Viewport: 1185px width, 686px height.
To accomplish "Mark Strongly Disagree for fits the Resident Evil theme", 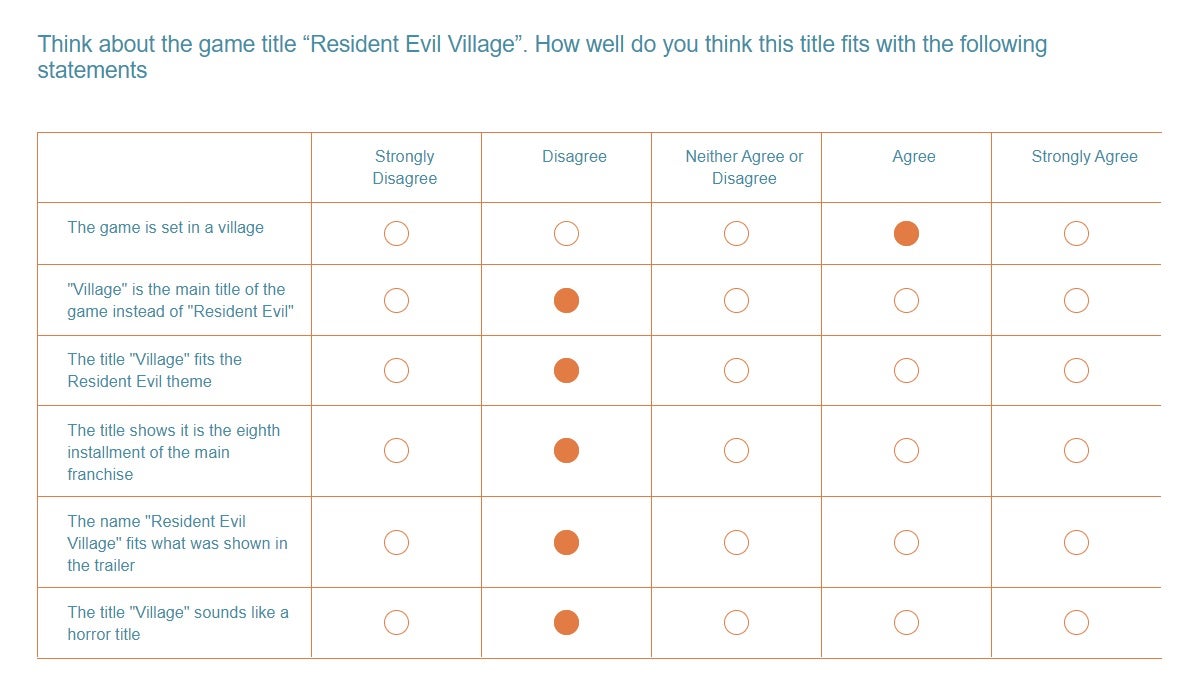I will (396, 370).
